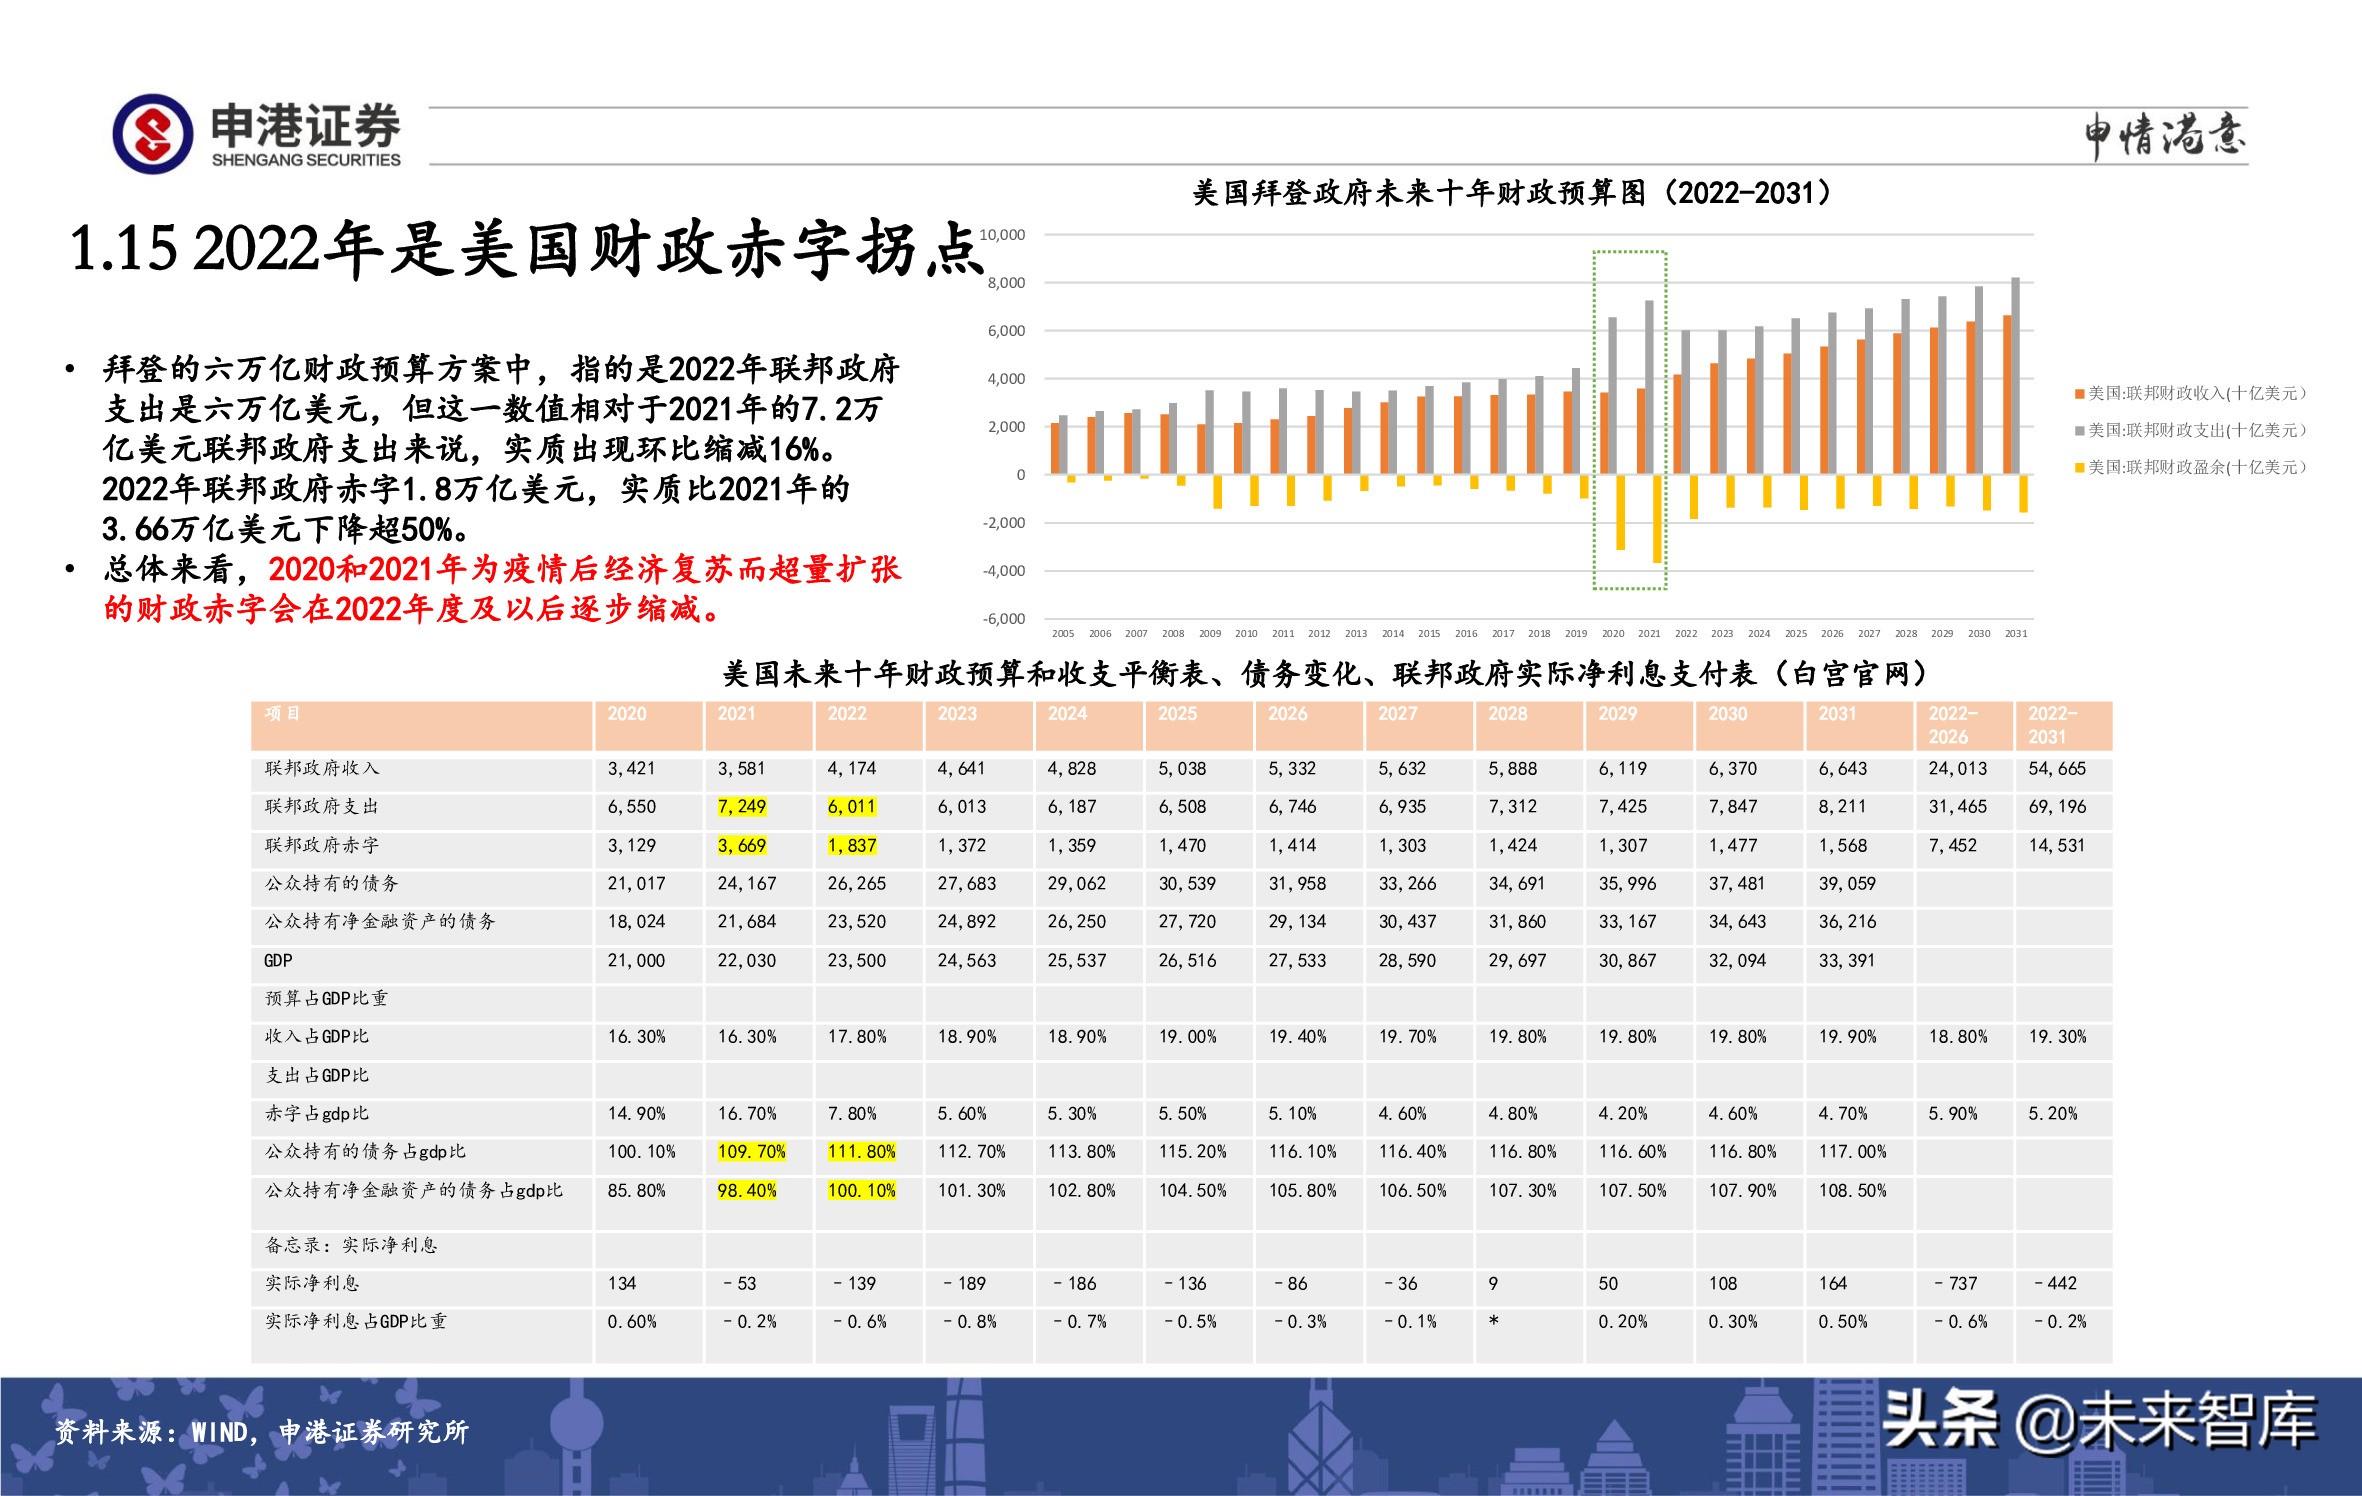2362x1496 pixels.
Task: Click the highlighted cell 111.80%
Action: point(862,1152)
